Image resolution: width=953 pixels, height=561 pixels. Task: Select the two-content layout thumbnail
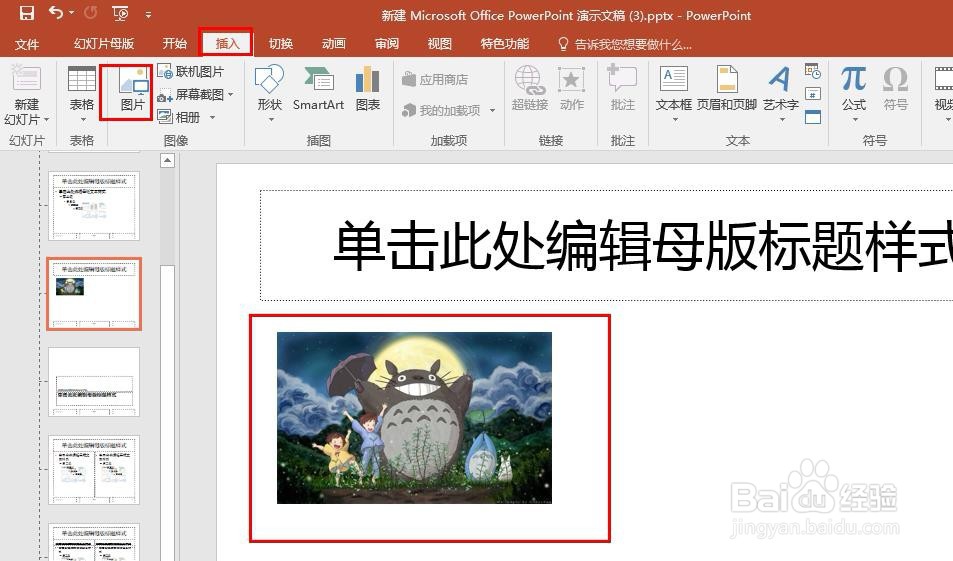pos(94,470)
